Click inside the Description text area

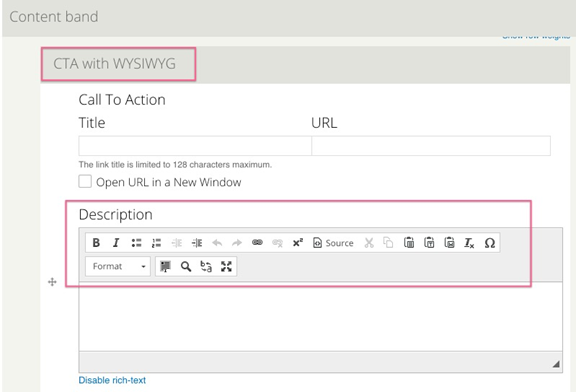tap(320, 317)
